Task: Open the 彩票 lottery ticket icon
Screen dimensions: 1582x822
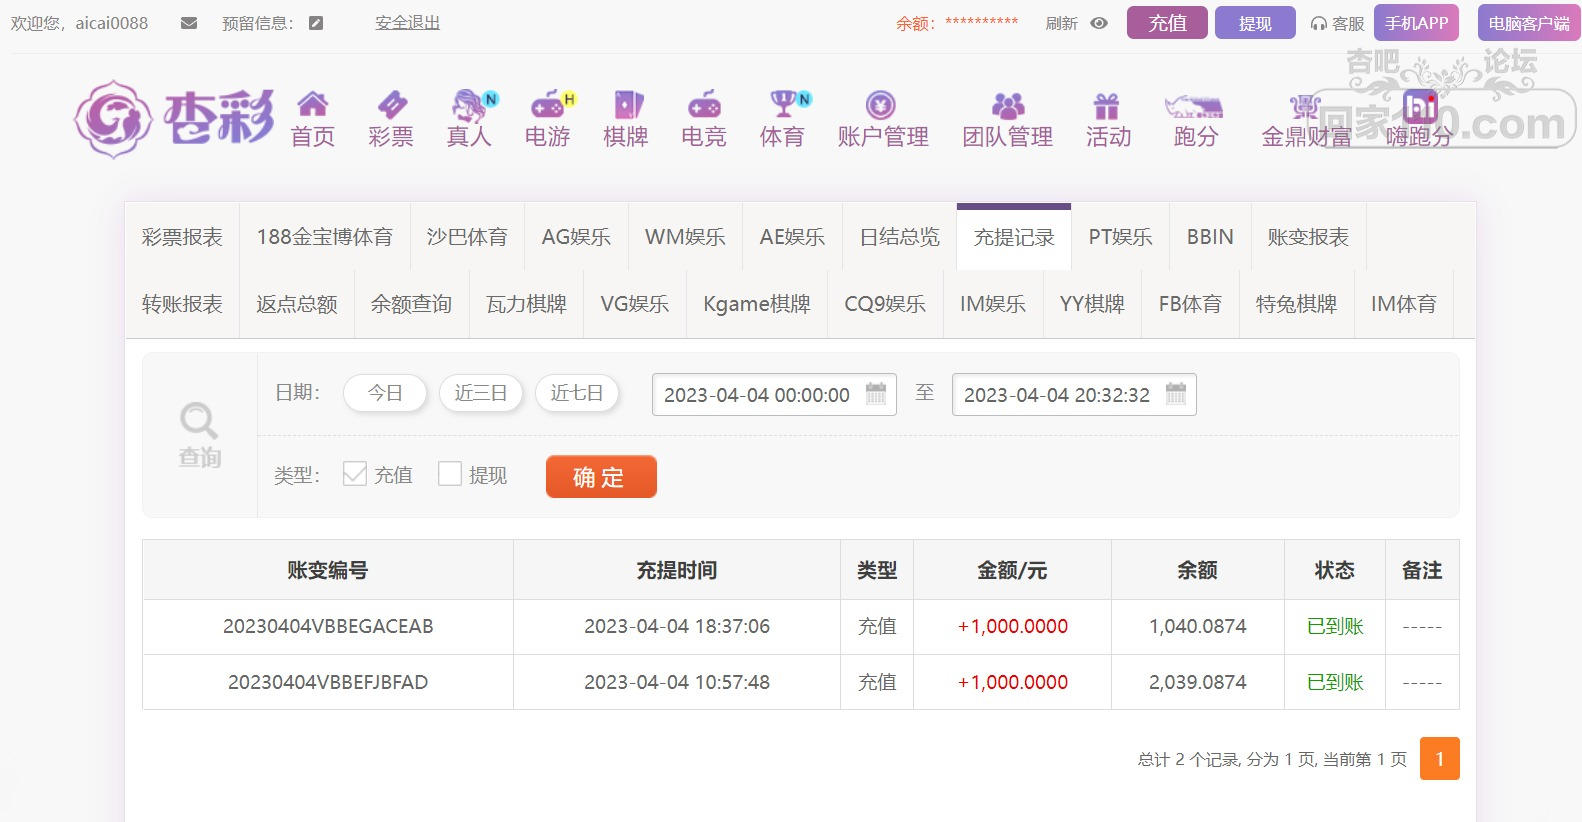Action: coord(391,104)
